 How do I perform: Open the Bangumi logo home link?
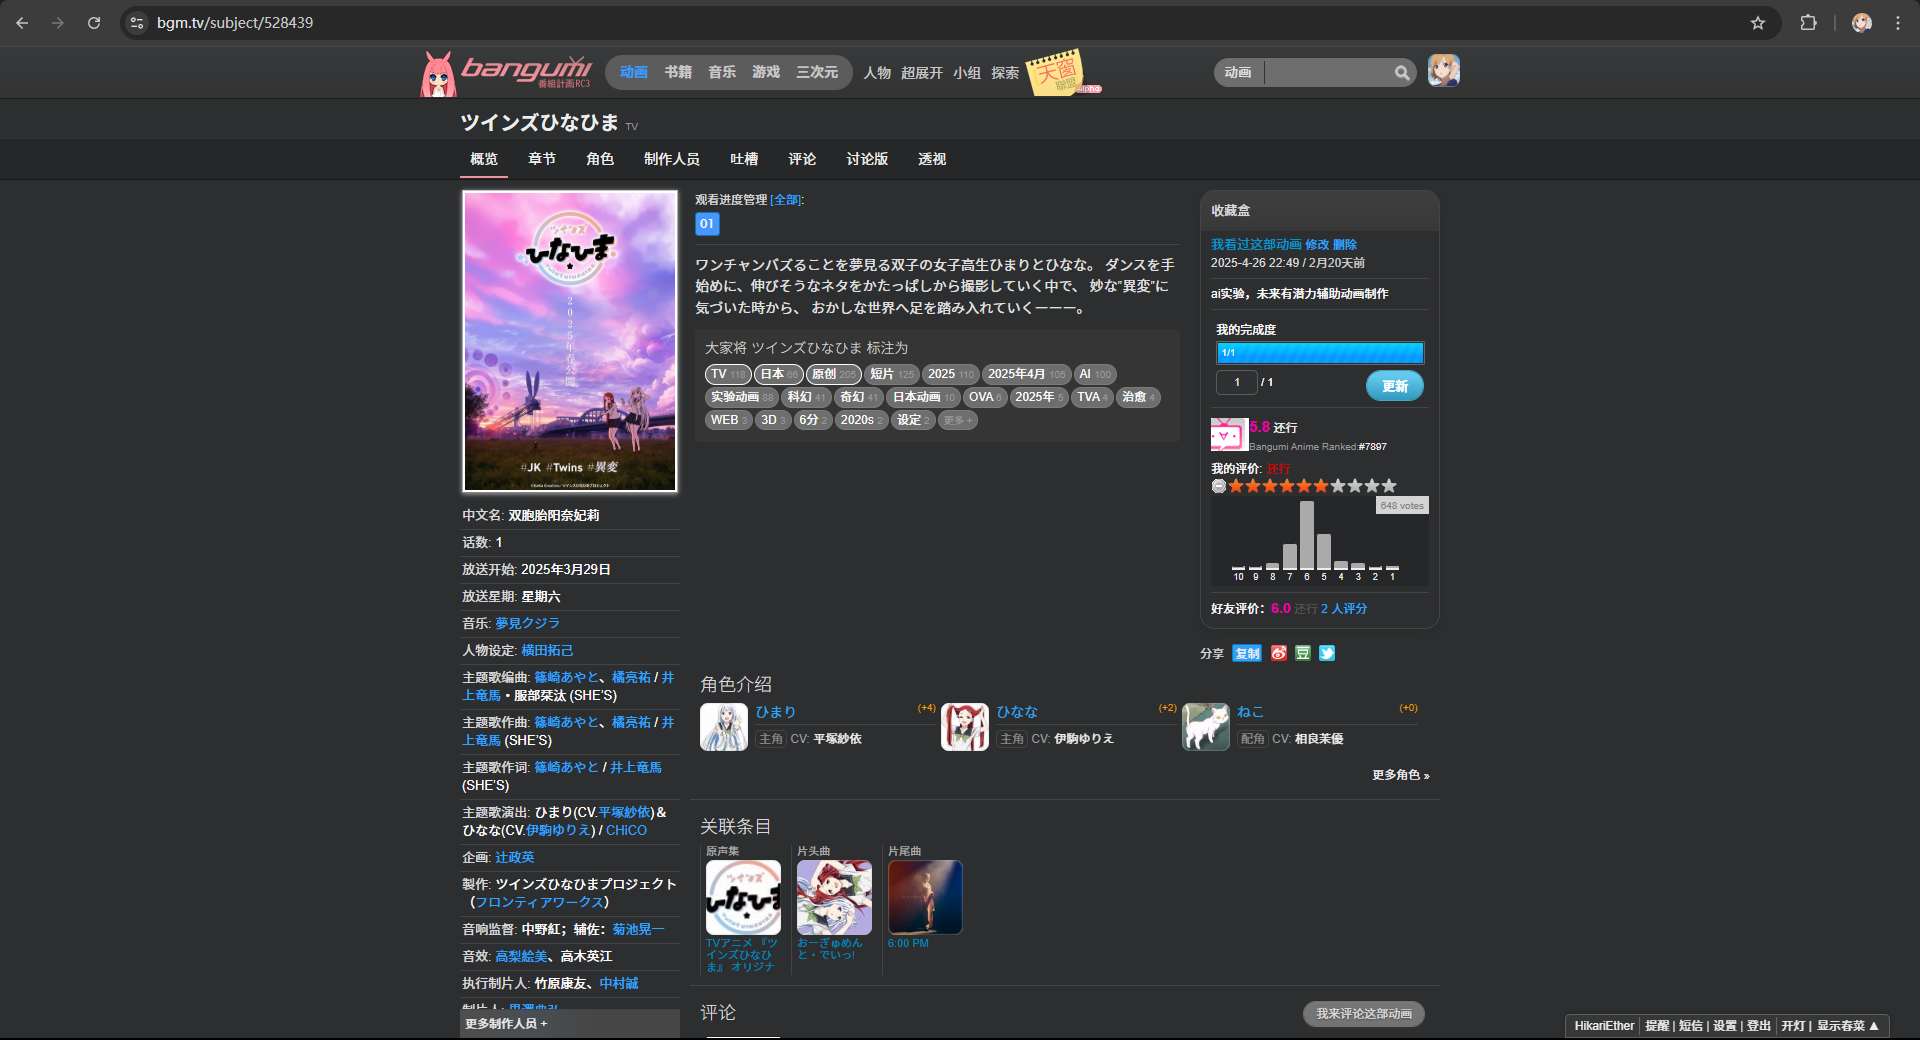point(506,73)
